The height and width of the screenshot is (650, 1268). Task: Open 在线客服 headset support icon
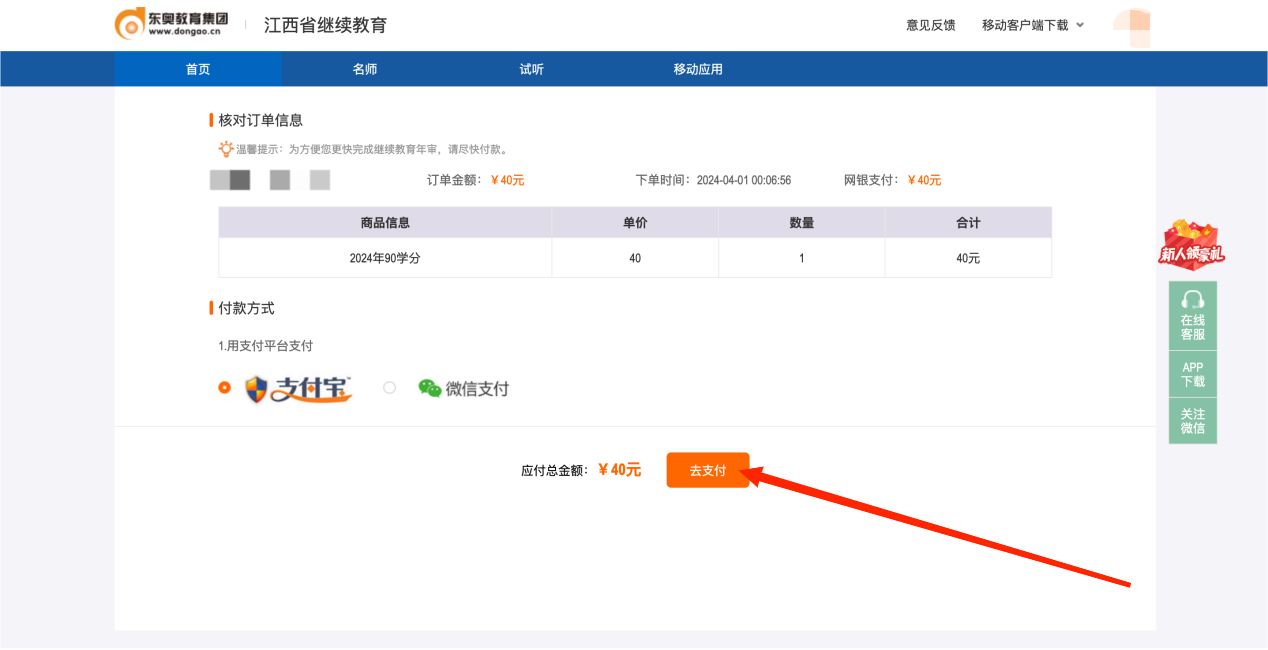coord(1192,300)
